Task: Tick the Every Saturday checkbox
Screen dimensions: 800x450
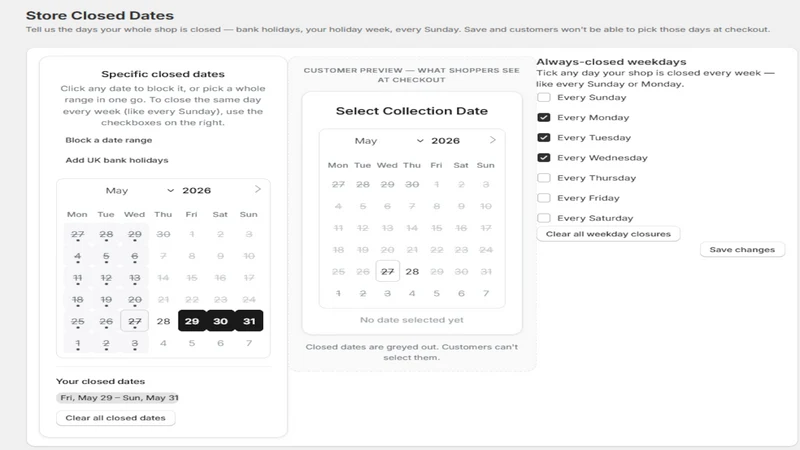Action: tap(544, 218)
